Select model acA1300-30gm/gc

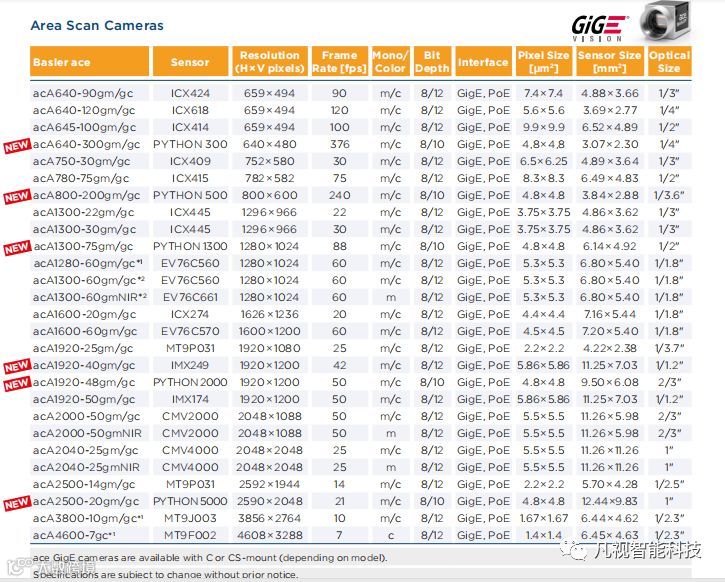pyautogui.click(x=84, y=230)
